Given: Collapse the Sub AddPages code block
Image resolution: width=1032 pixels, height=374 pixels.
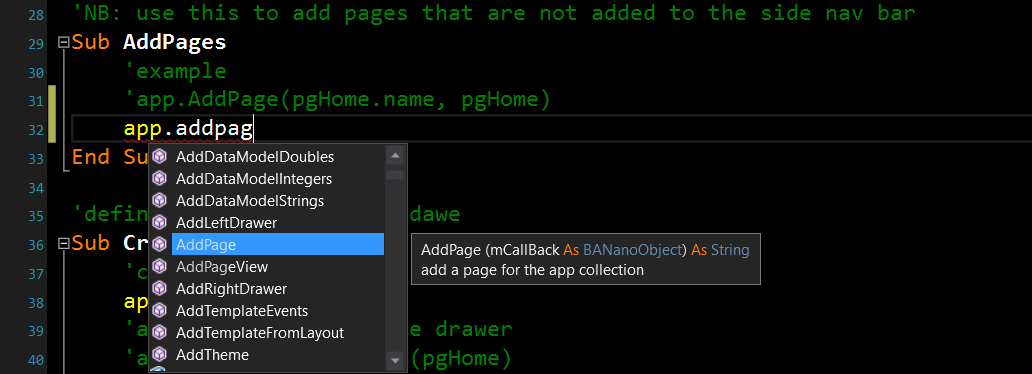Looking at the screenshot, I should (64, 43).
